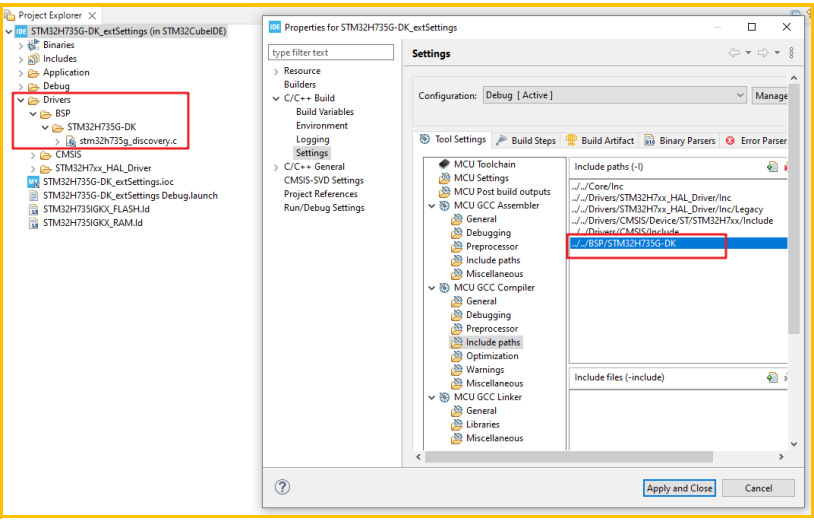This screenshot has height=520, width=814.
Task: Click the horizontal scrollbar in settings
Action: (x=569, y=457)
